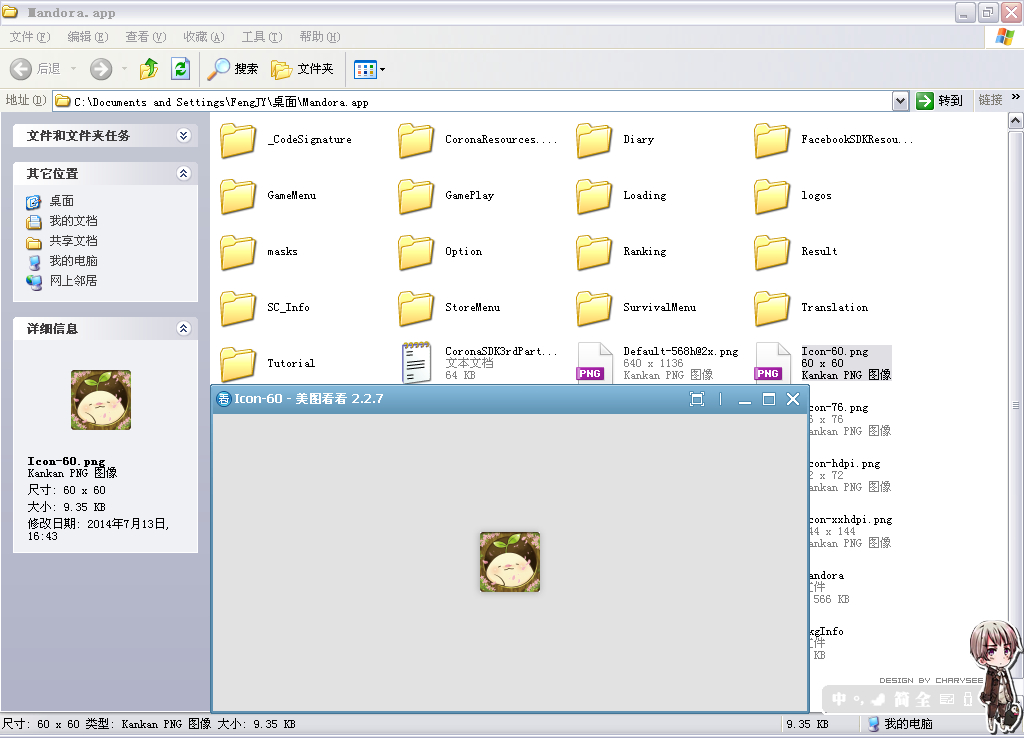Screen dimensions: 1024x738
Task: Select the Diary folder
Action: 615,139
